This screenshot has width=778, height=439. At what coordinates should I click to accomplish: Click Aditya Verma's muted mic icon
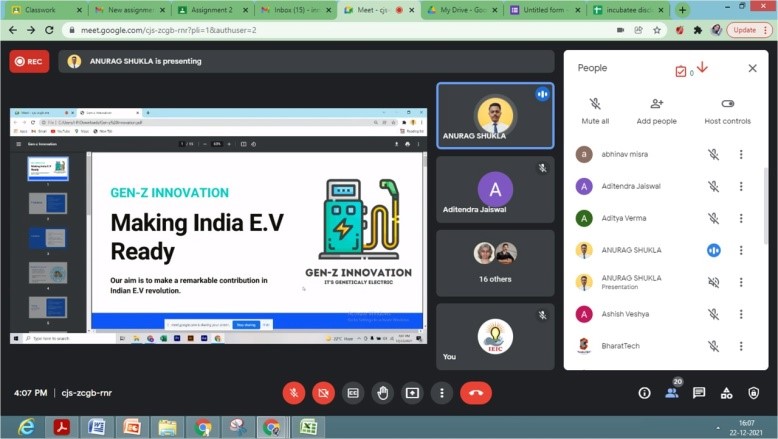pos(713,218)
